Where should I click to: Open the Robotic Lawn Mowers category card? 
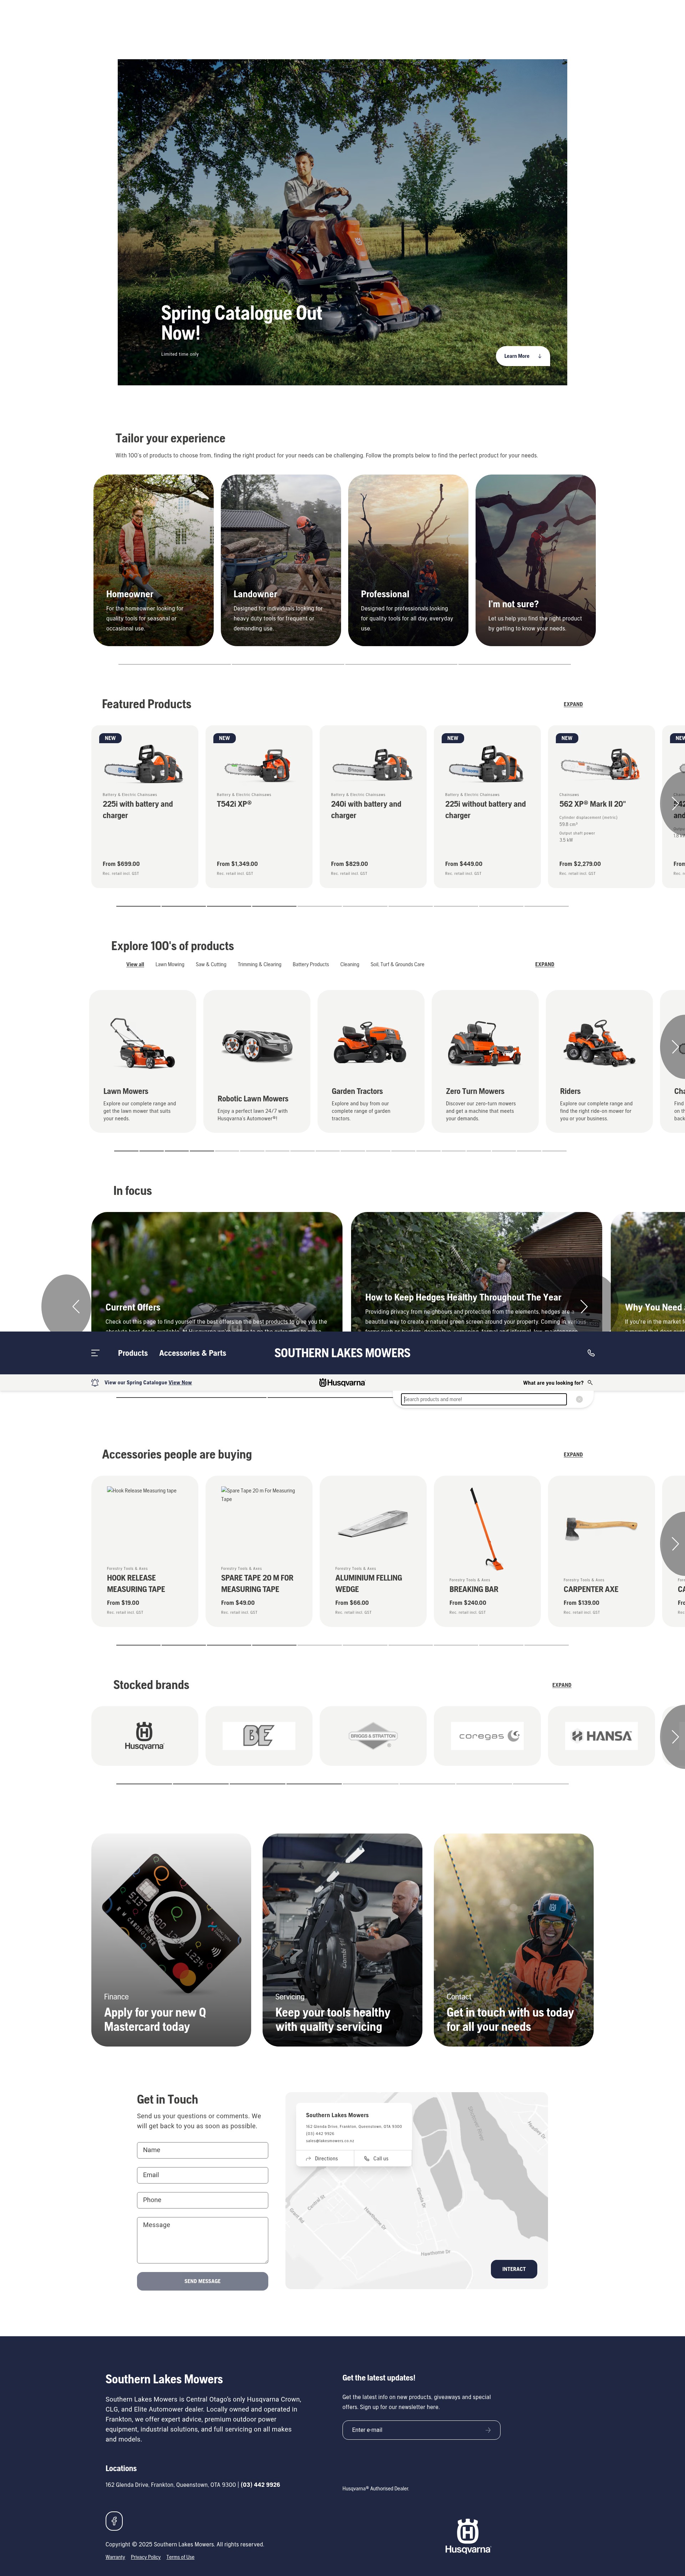257,1061
